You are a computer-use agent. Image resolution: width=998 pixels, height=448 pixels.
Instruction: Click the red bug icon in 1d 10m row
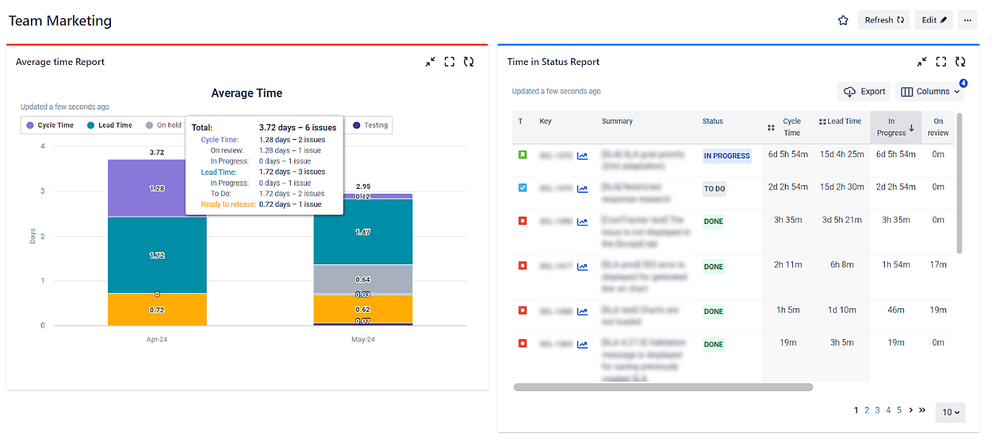tap(523, 311)
